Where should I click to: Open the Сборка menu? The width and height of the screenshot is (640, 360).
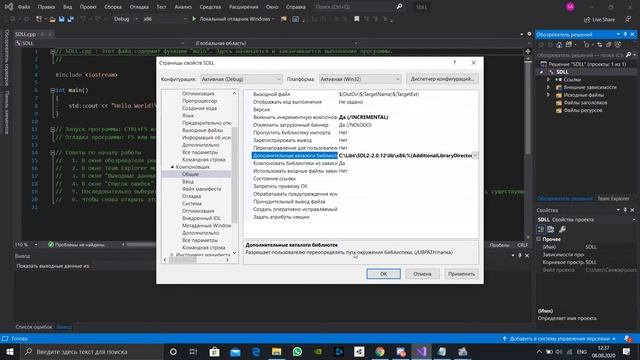click(113, 7)
